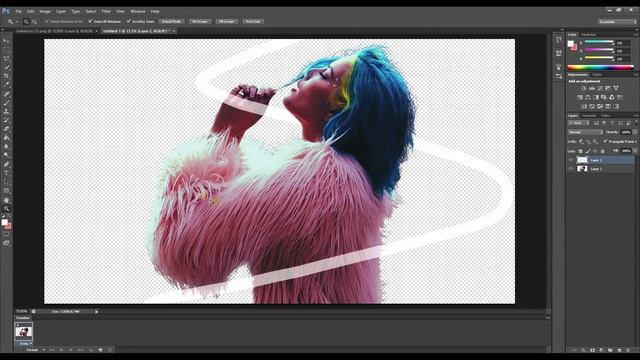Viewport: 640px width, 360px height.
Task: Toggle Scrubby Zoom checkbox
Action: (x=140, y=21)
